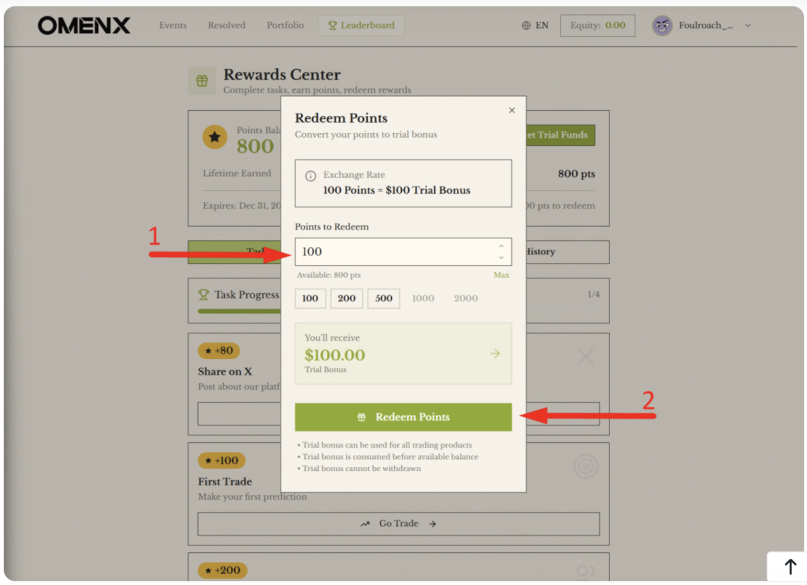Click the Points to Redeem input field
The height and width of the screenshot is (585, 807).
(x=395, y=252)
